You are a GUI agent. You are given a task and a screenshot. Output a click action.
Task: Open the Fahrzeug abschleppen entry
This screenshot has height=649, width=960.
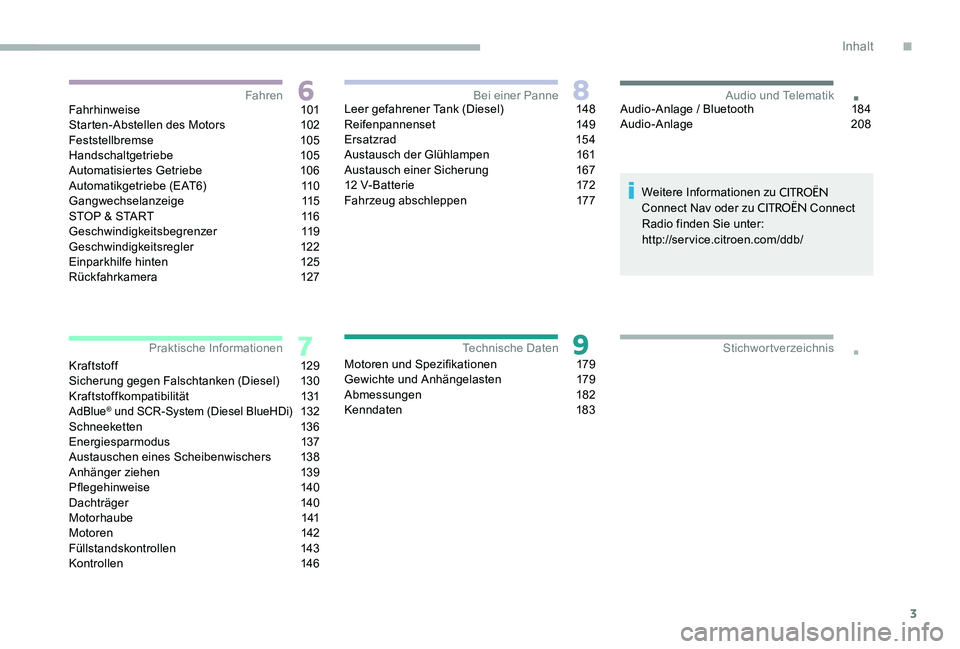click(x=470, y=201)
